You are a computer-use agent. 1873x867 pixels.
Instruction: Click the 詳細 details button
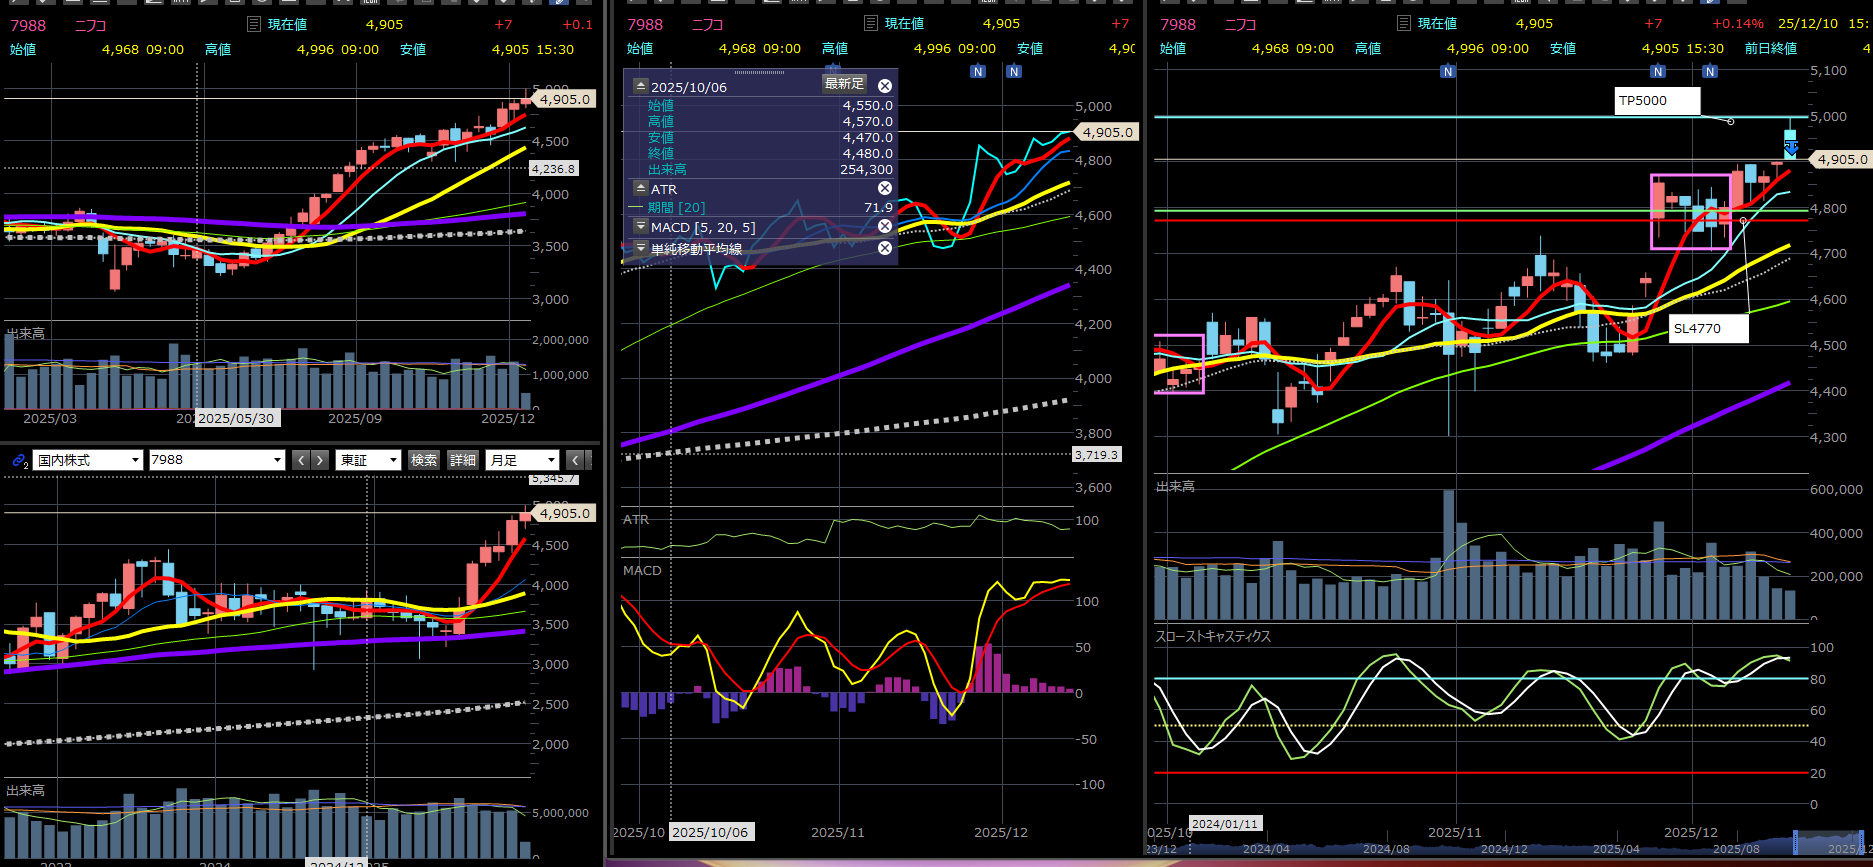[463, 460]
